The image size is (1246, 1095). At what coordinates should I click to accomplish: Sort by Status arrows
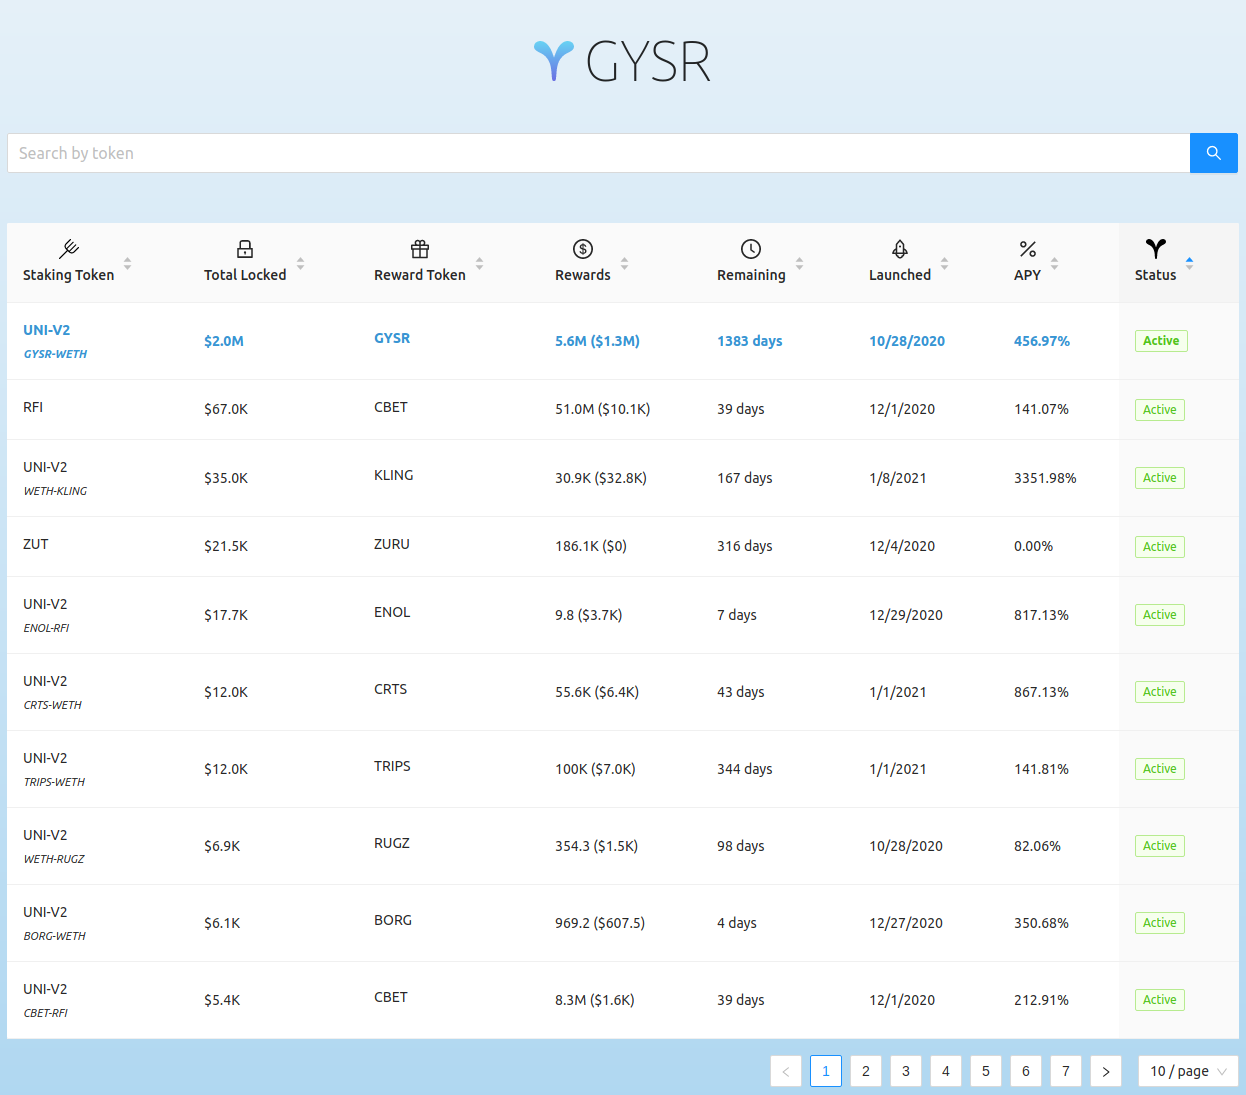point(1189,263)
